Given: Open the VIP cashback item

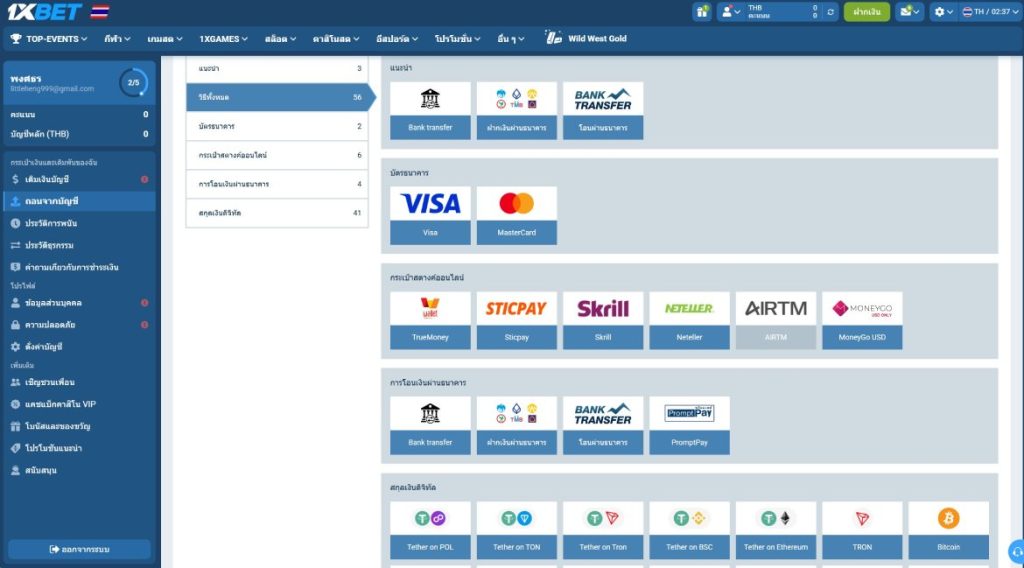Looking at the screenshot, I should pos(79,404).
